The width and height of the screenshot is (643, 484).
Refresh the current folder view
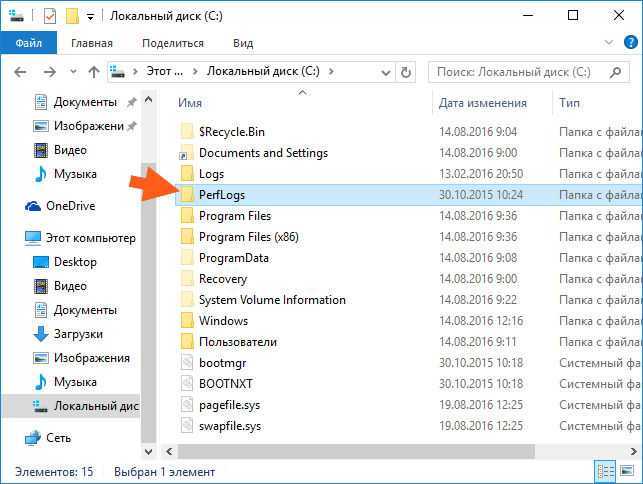pos(406,73)
